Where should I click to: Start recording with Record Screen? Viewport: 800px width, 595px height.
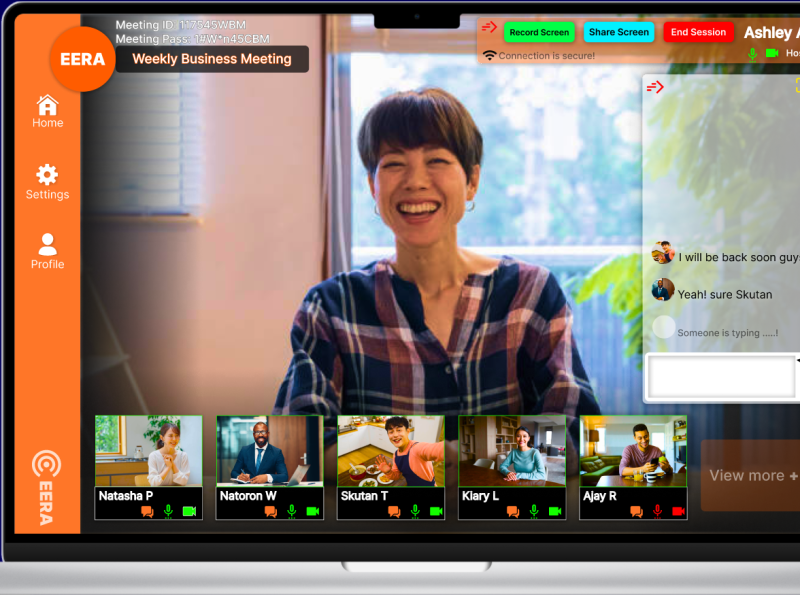(x=539, y=32)
